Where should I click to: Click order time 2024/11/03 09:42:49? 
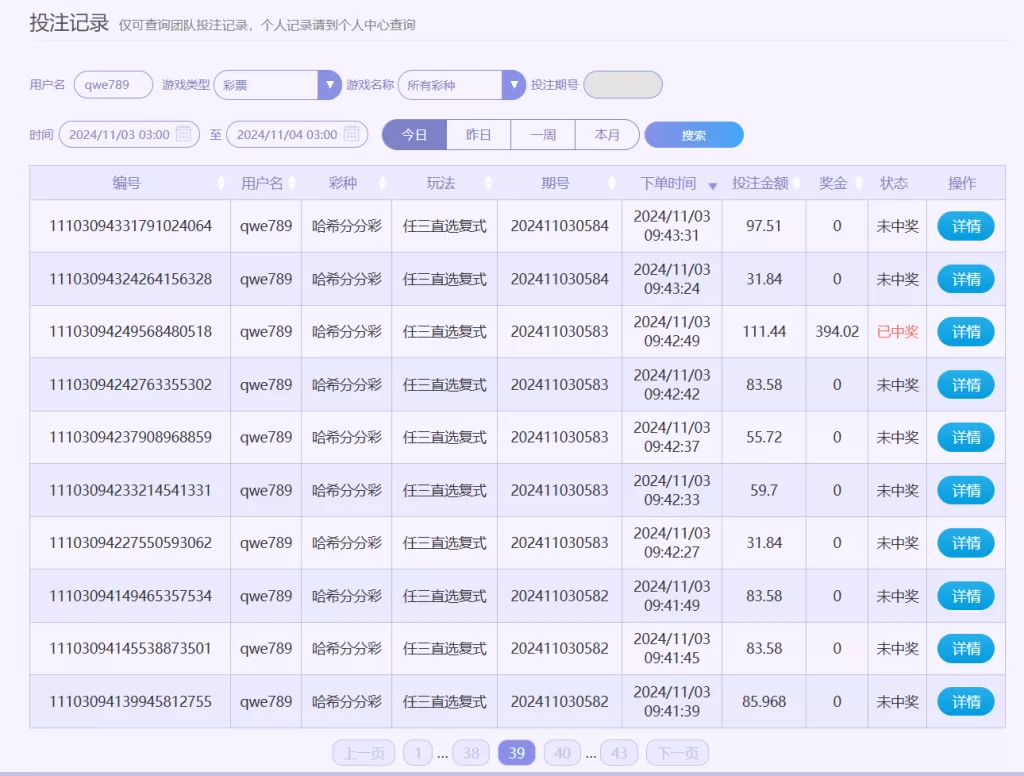[x=672, y=332]
